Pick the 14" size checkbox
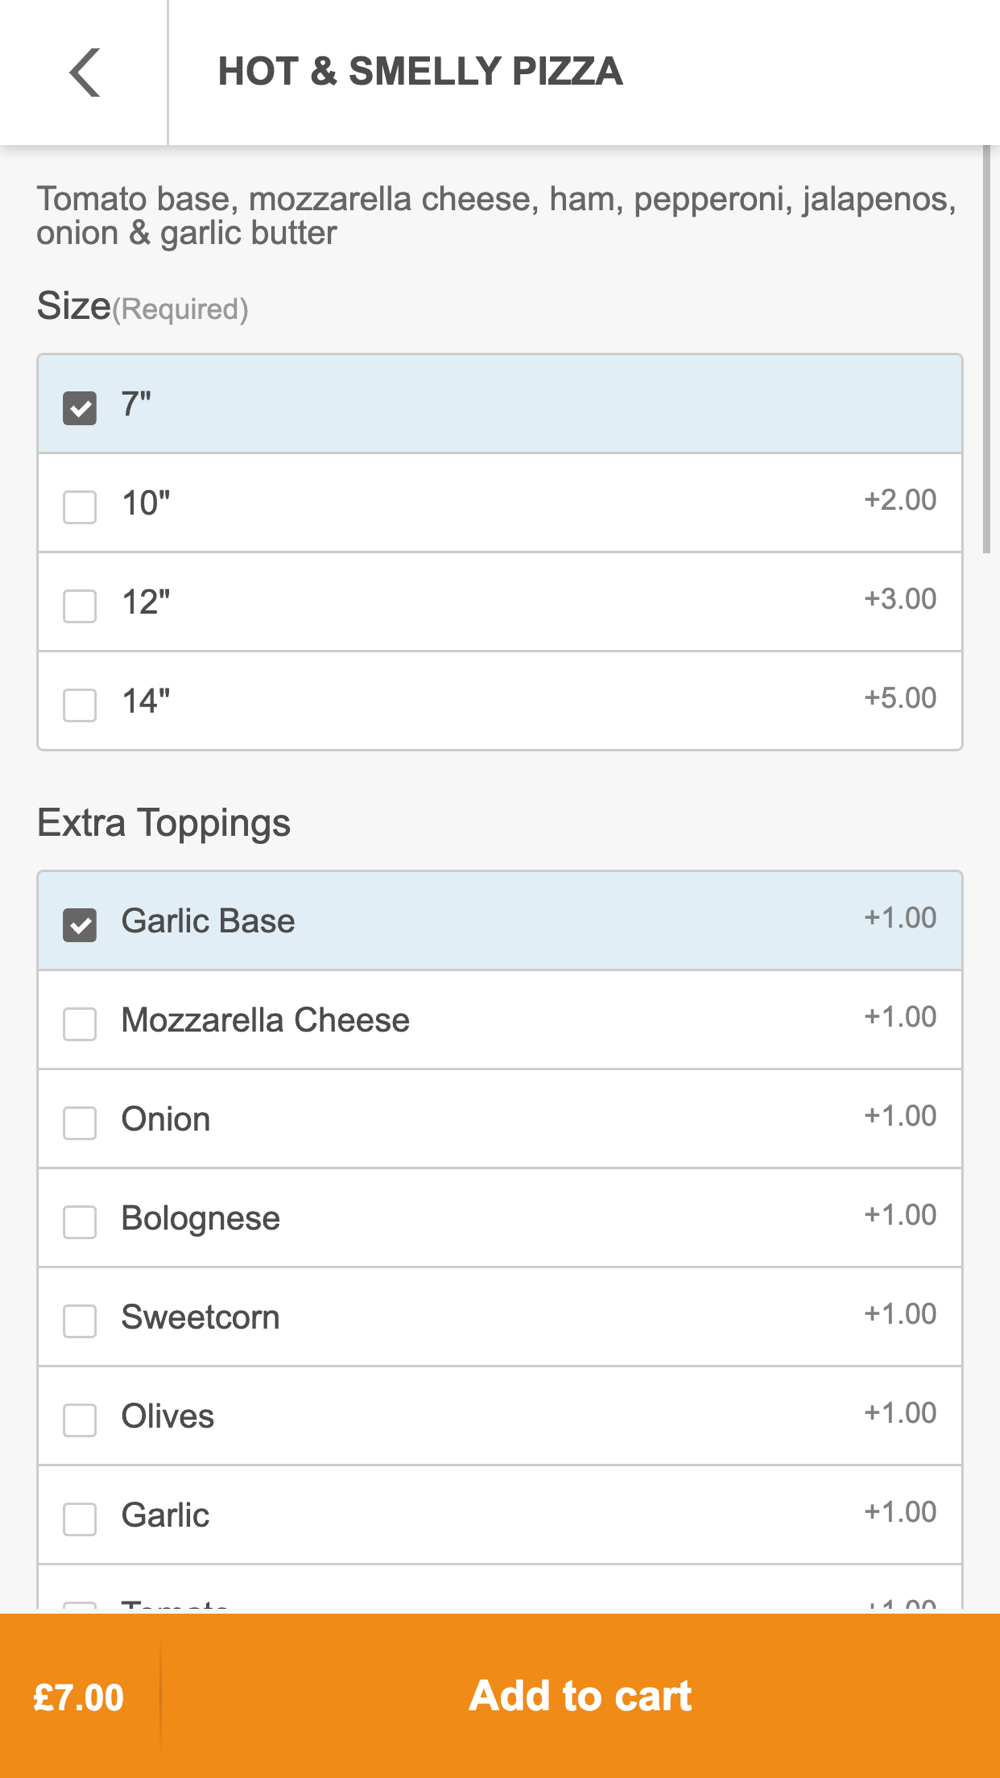 click(80, 704)
